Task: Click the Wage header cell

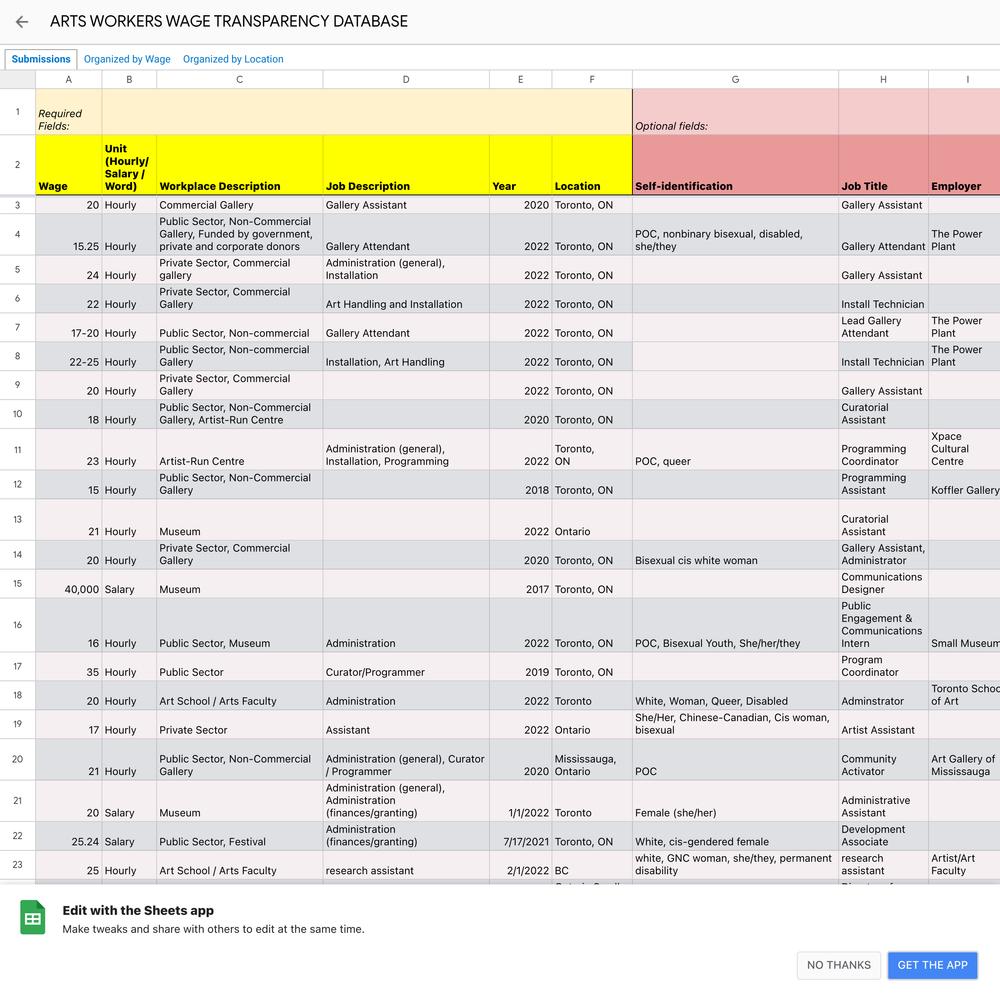Action: tap(68, 165)
